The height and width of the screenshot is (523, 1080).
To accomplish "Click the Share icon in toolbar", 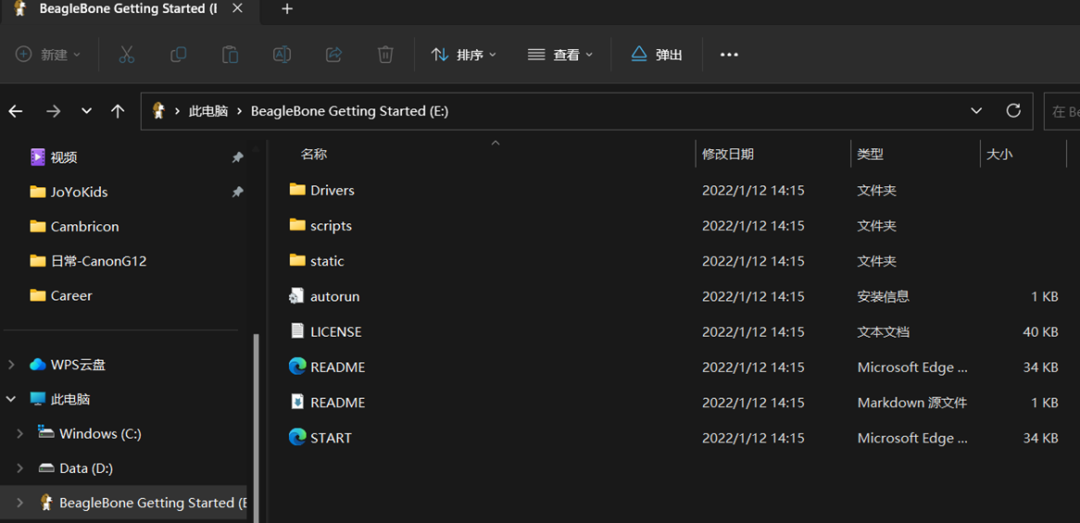I will click(x=334, y=54).
